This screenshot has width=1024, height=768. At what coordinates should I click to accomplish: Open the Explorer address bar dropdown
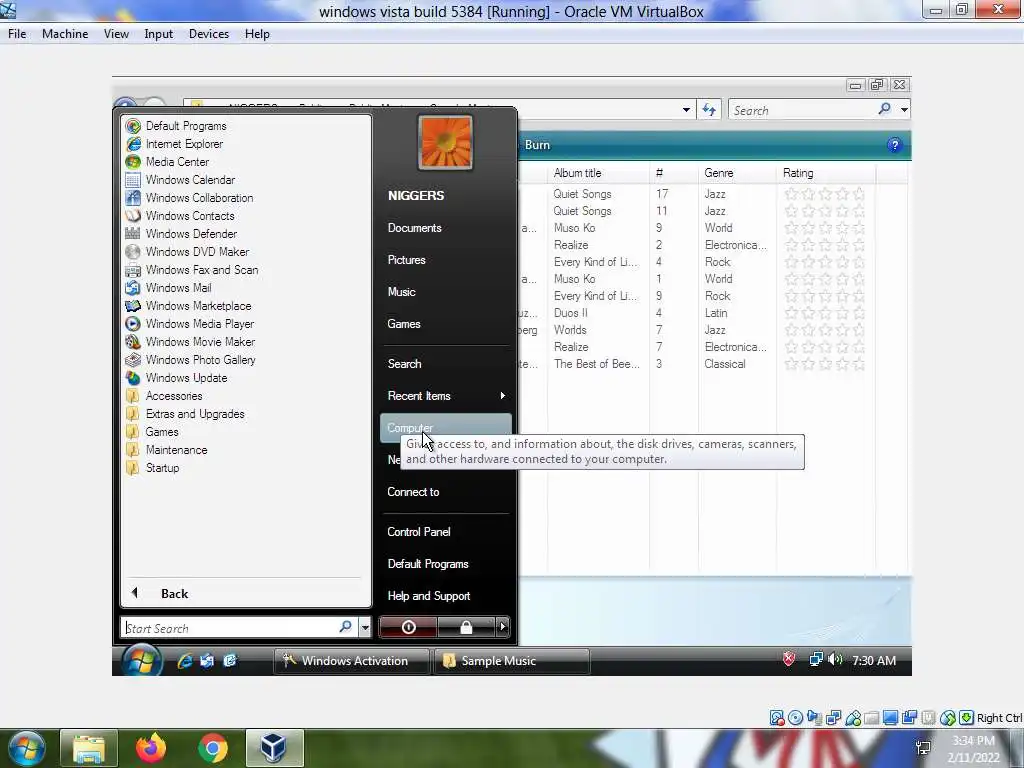686,110
